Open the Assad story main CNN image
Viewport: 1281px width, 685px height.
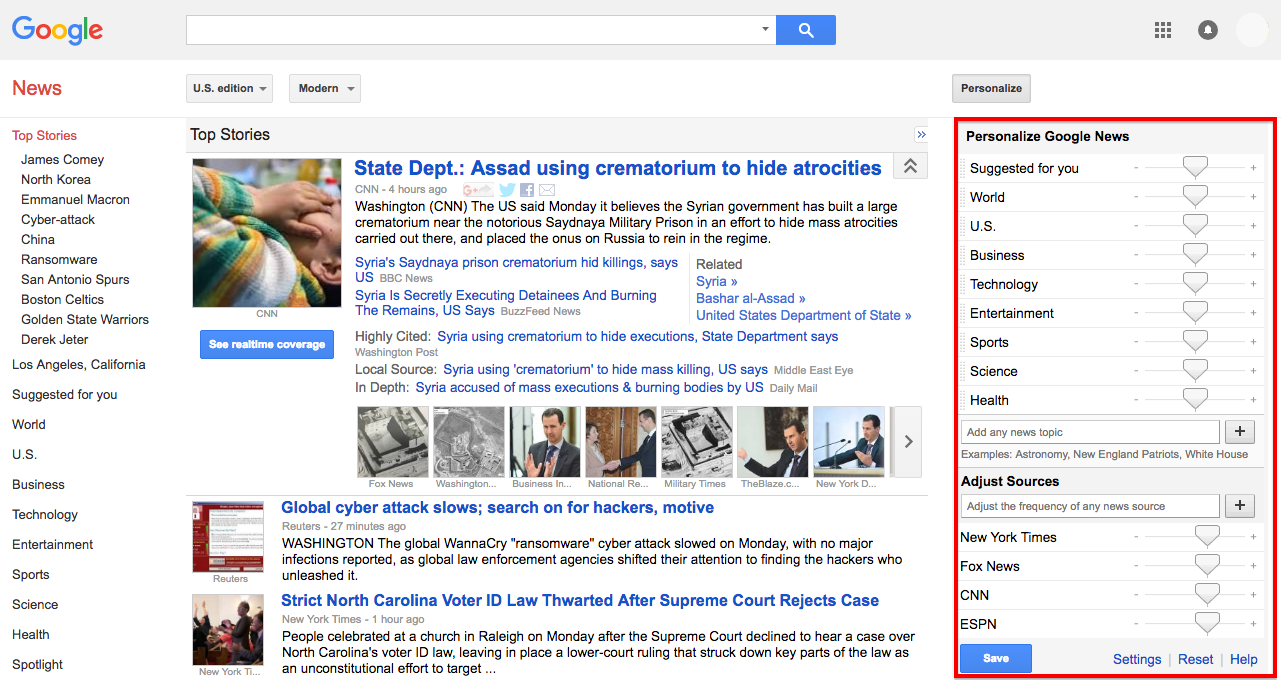[x=267, y=233]
